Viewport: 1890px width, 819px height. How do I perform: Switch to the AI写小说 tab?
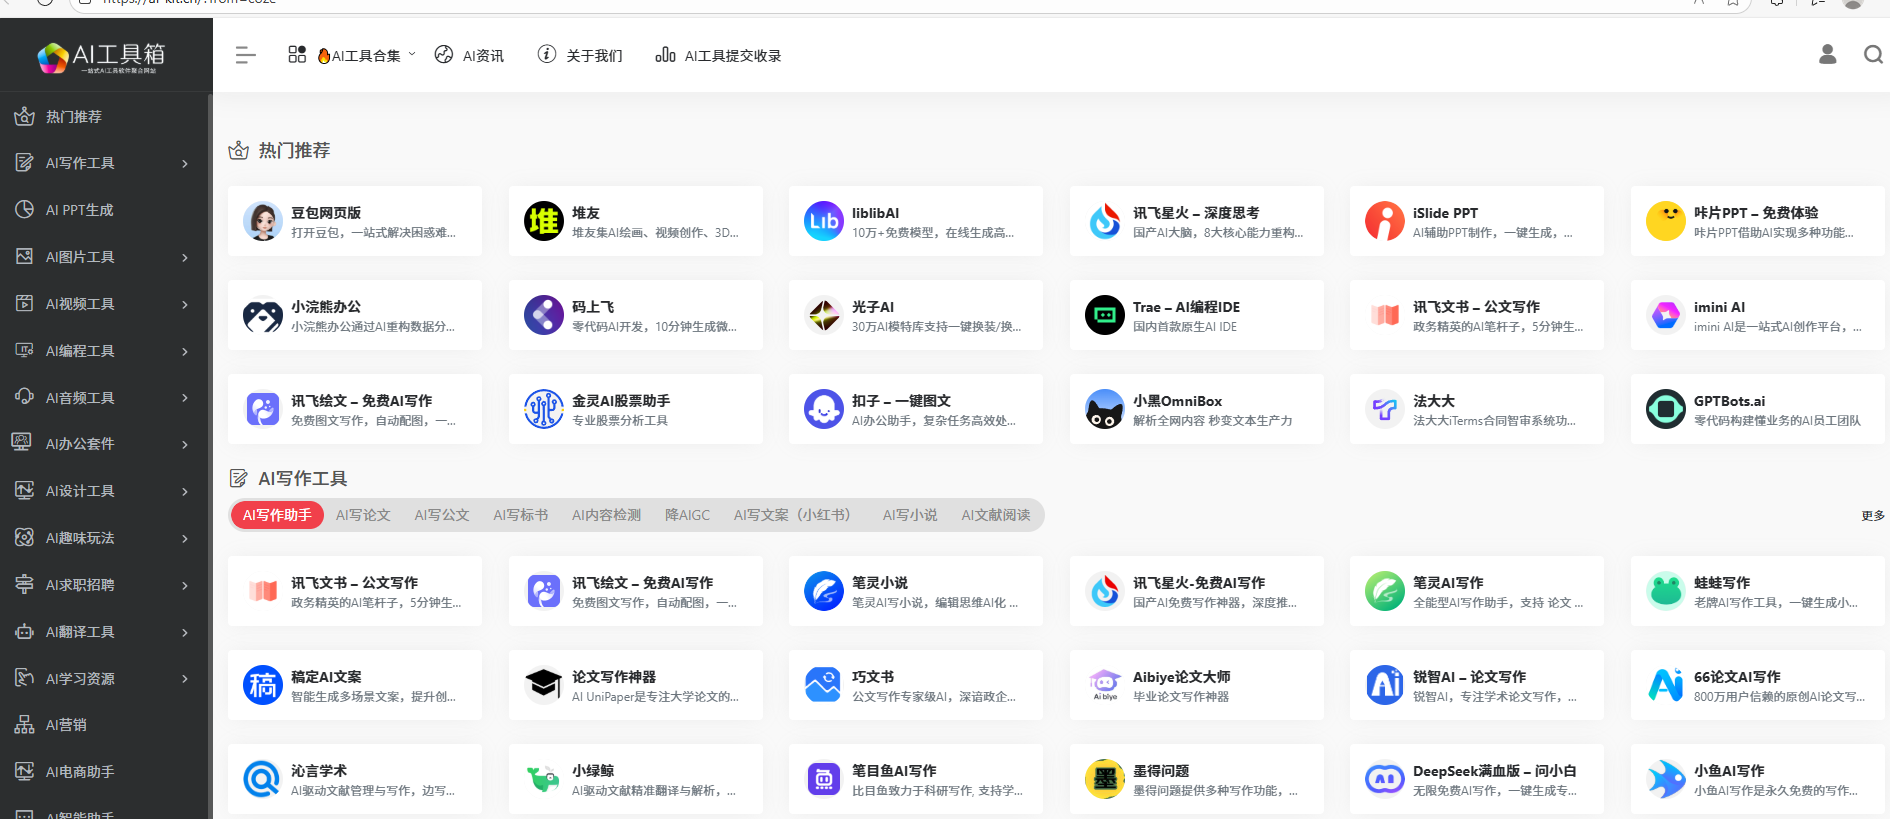(x=910, y=515)
